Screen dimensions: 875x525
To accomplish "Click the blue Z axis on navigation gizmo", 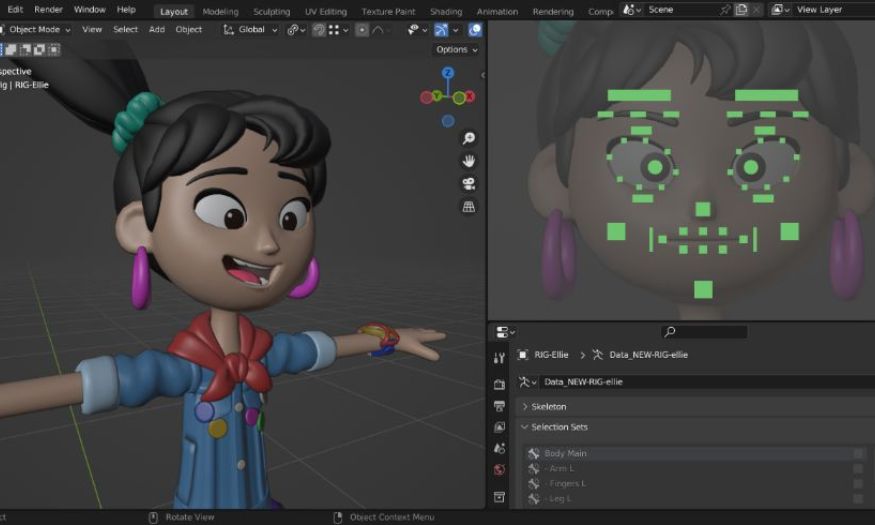I will tap(447, 73).
